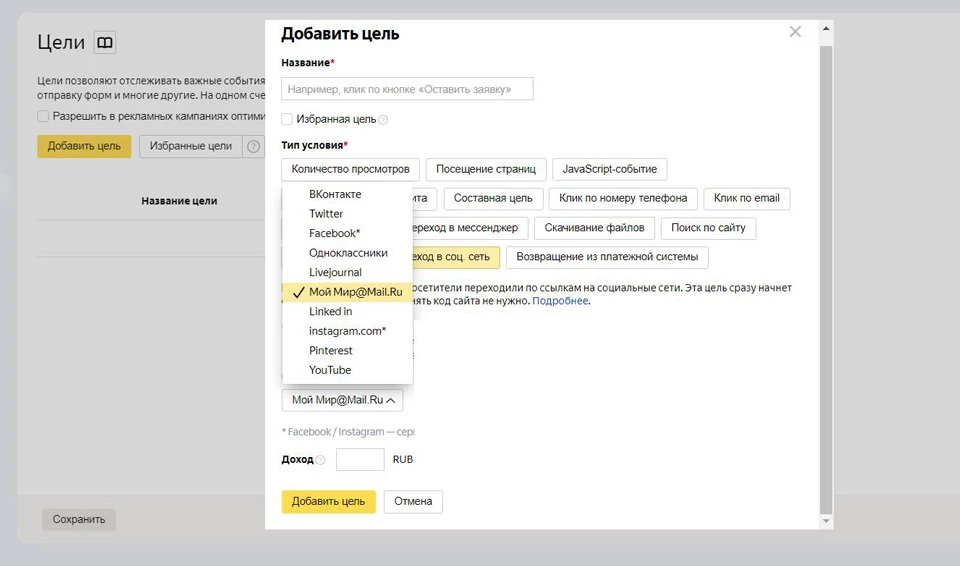Close the Добавить цель dialog
The image size is (960, 566).
[x=795, y=32]
